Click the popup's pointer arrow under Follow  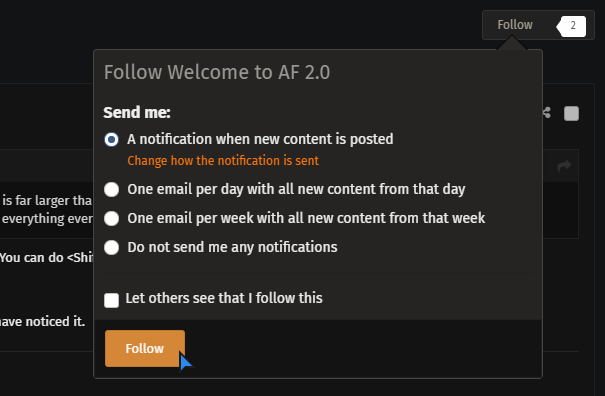point(512,42)
